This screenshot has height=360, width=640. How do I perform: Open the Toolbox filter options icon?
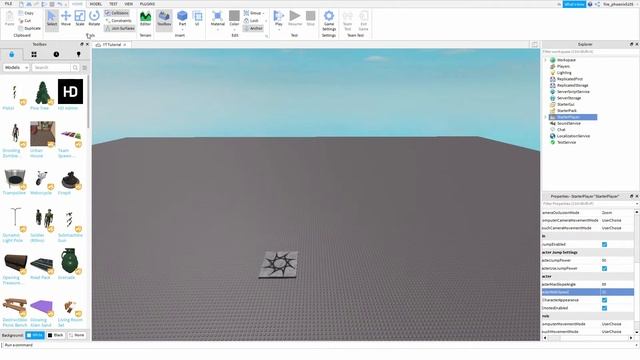[84, 67]
